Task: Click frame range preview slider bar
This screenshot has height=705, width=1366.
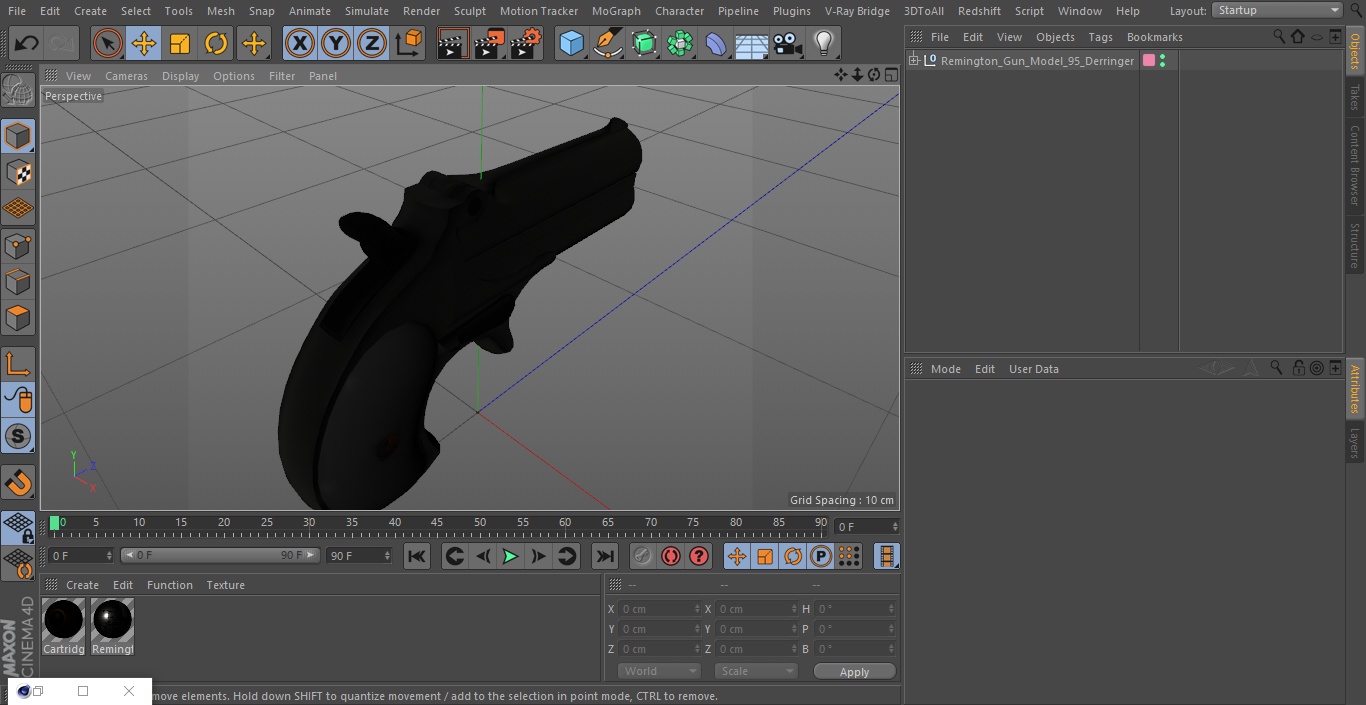Action: pos(220,555)
